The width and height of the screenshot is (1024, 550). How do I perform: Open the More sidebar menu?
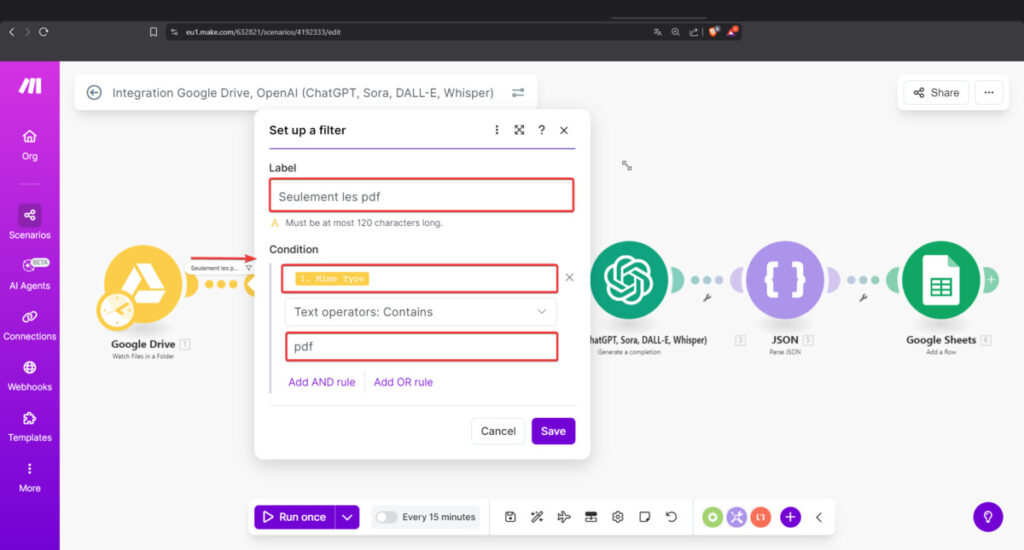[x=29, y=477]
